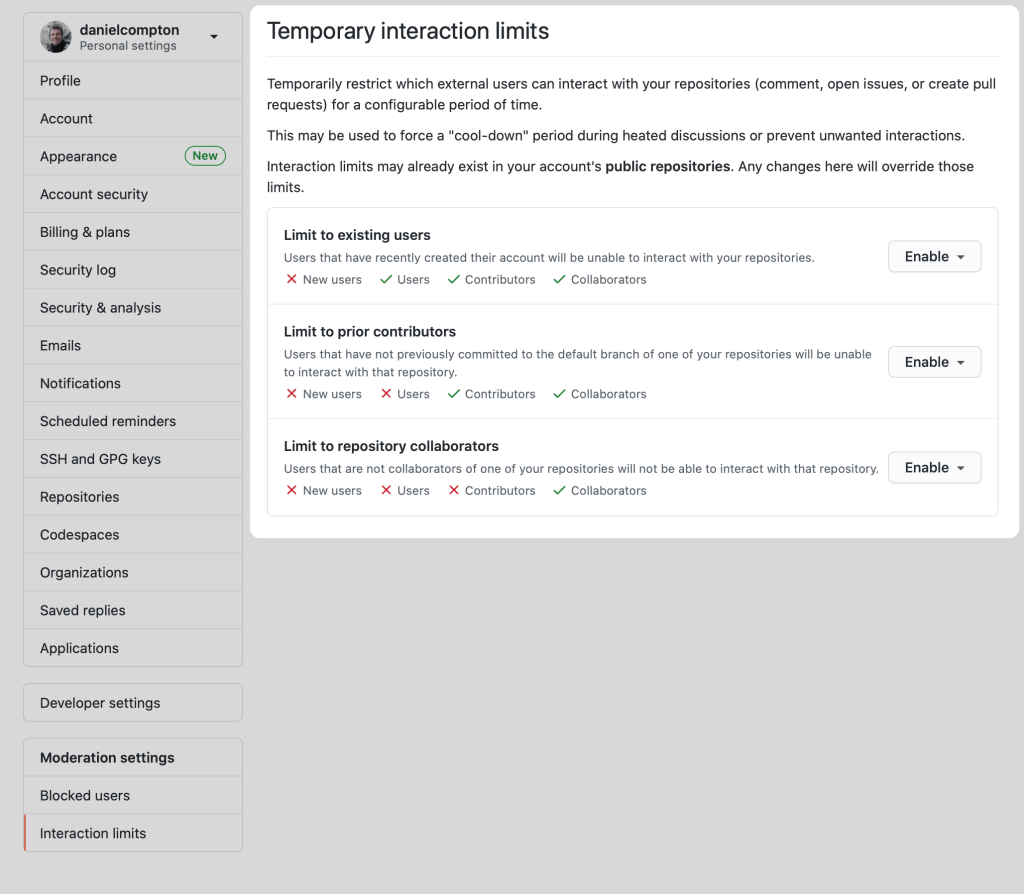The image size is (1024, 894).
Task: Open the Blocked users page
Action: pyautogui.click(x=85, y=796)
